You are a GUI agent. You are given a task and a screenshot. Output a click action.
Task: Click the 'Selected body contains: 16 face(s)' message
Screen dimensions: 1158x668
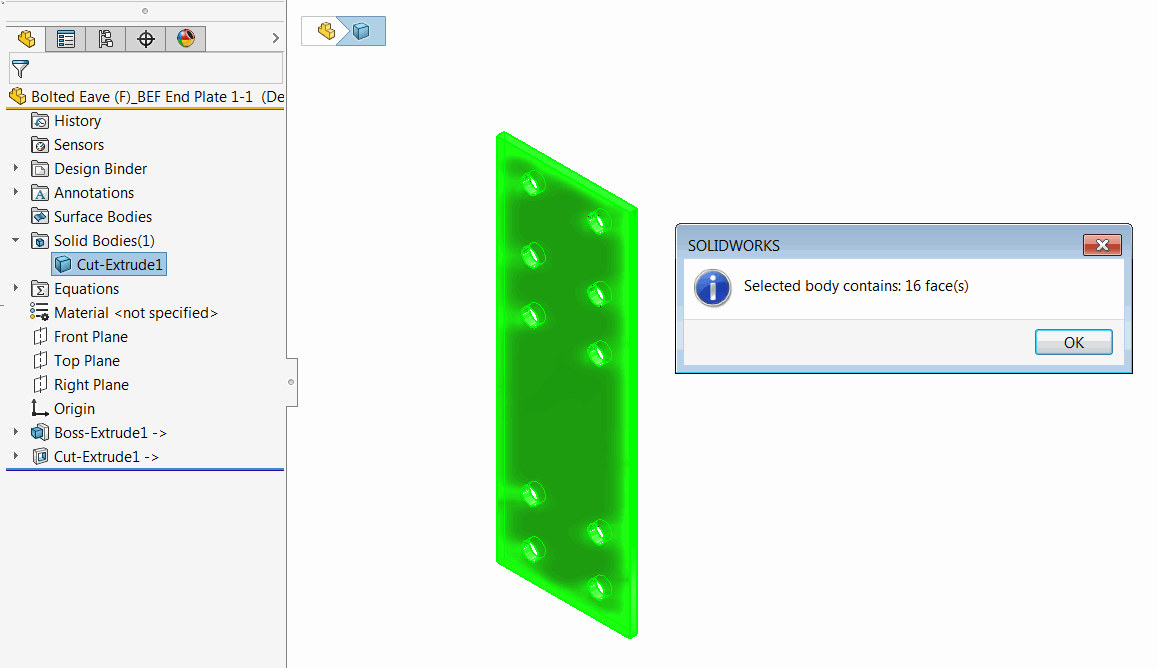click(856, 286)
